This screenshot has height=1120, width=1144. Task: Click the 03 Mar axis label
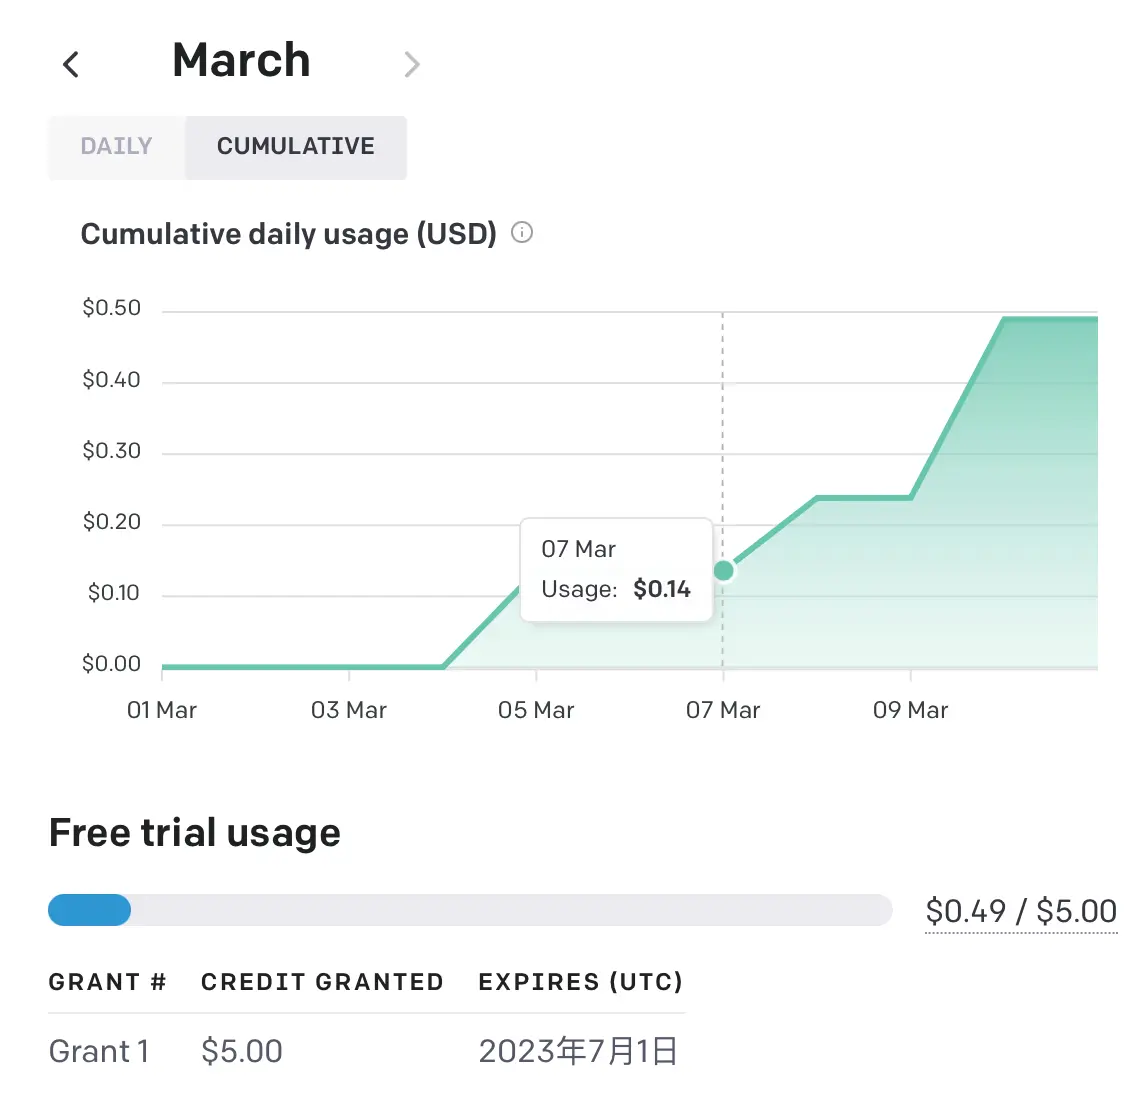pos(349,710)
